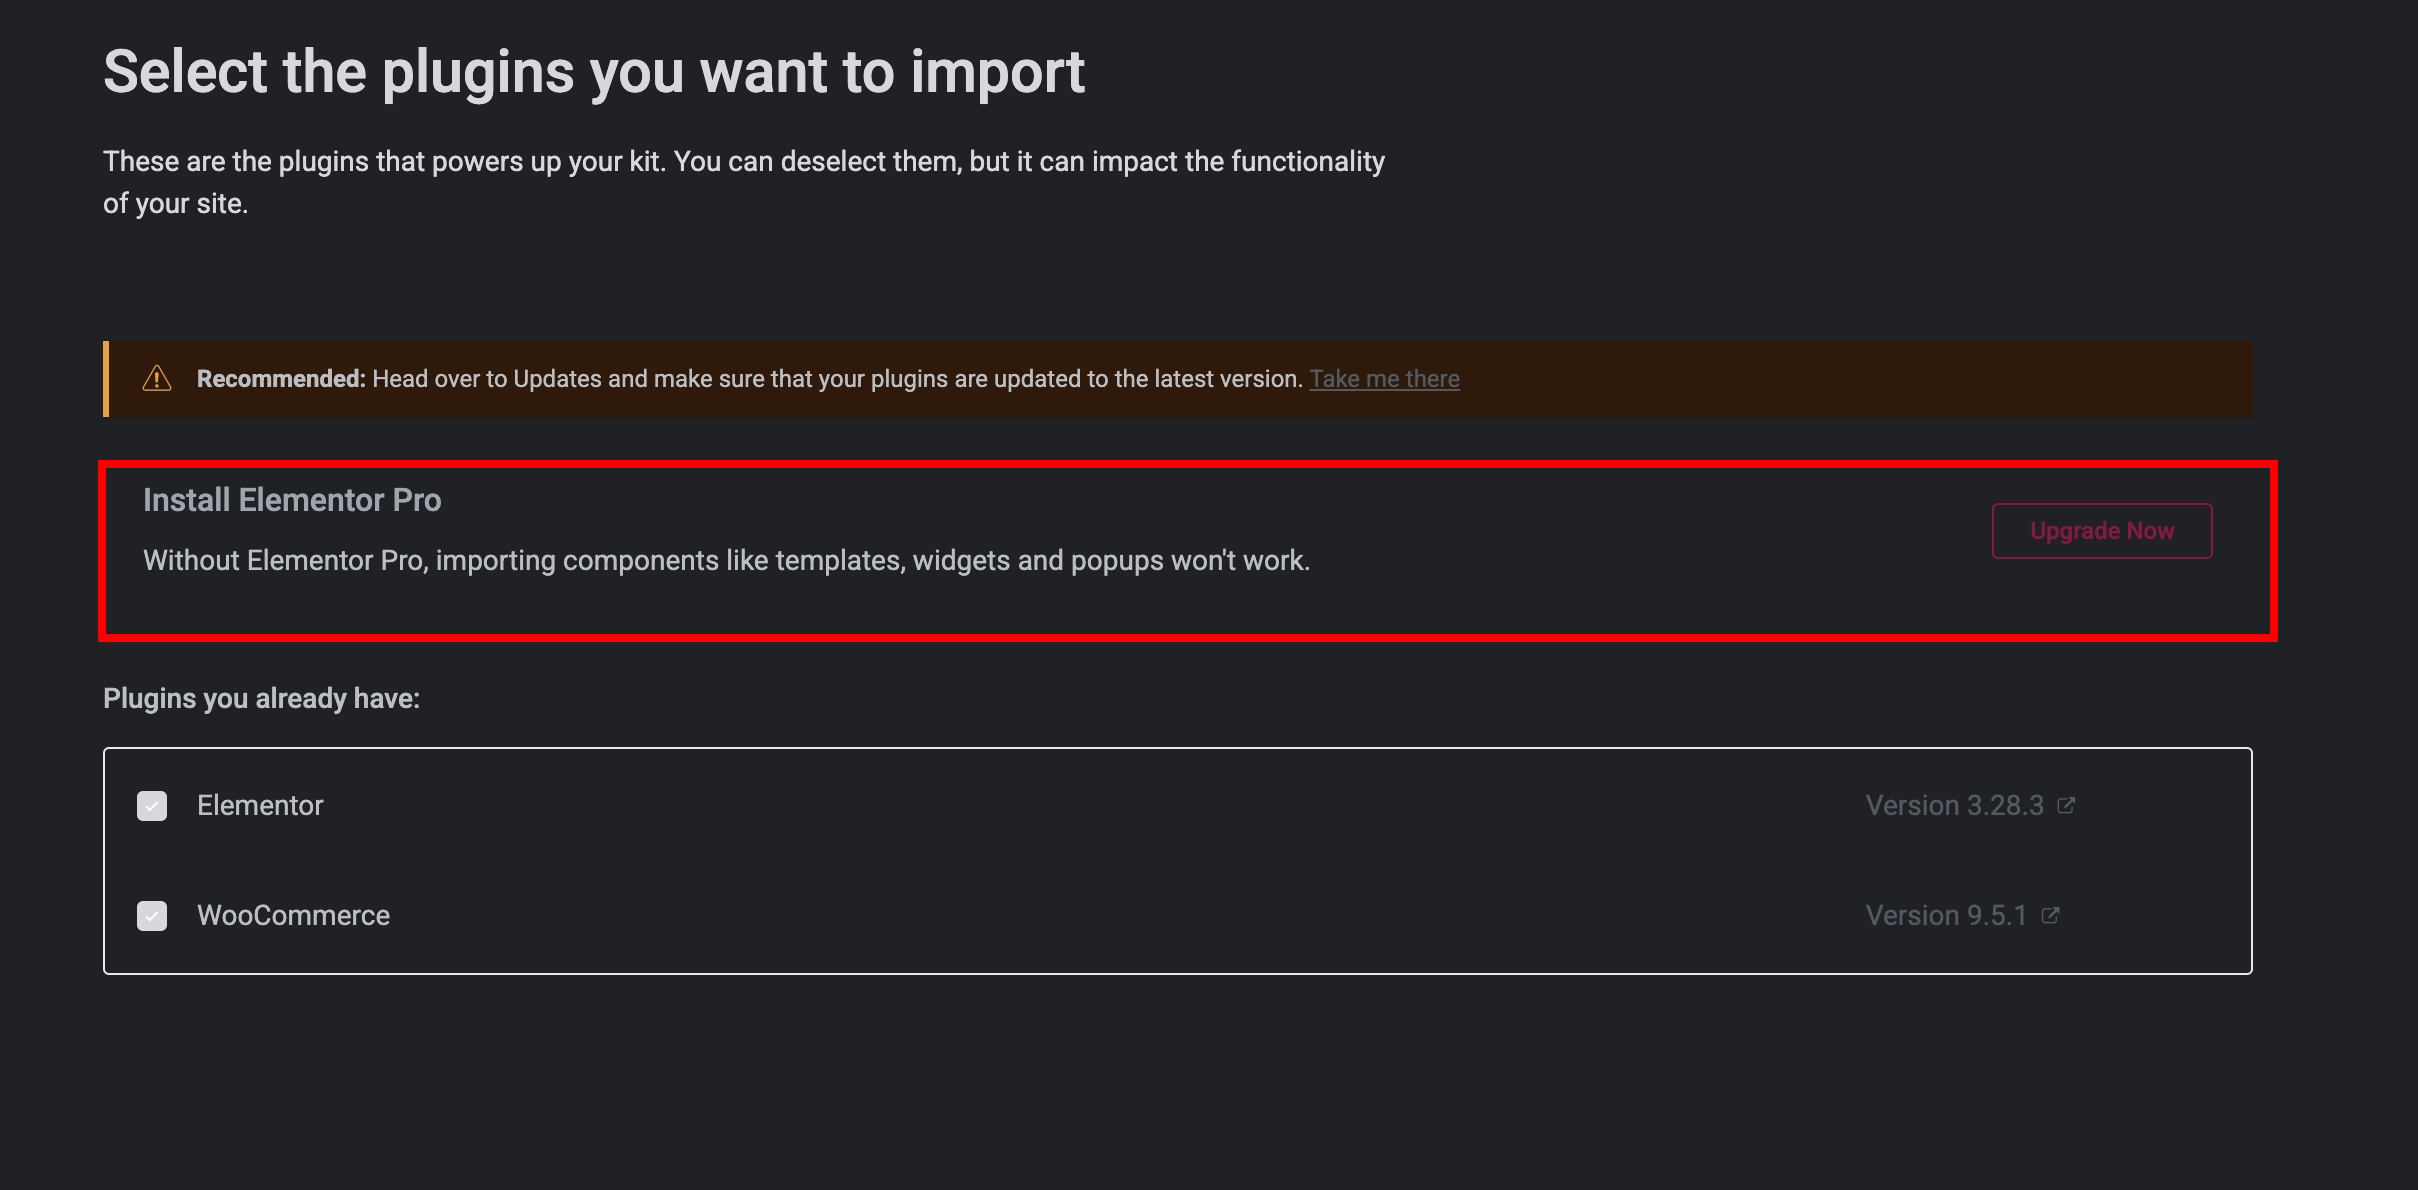2418x1190 pixels.
Task: Click the Upgrade Now button
Action: [2101, 531]
